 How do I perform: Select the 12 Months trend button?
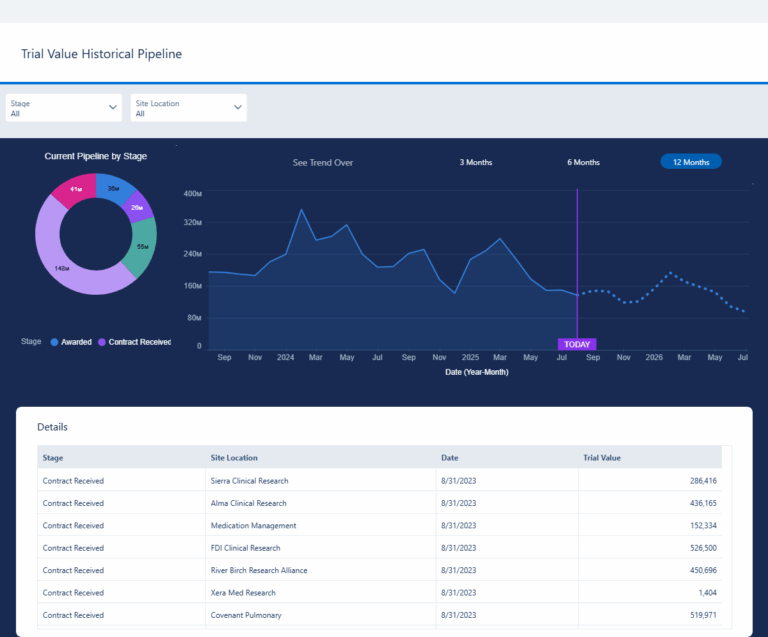point(690,162)
